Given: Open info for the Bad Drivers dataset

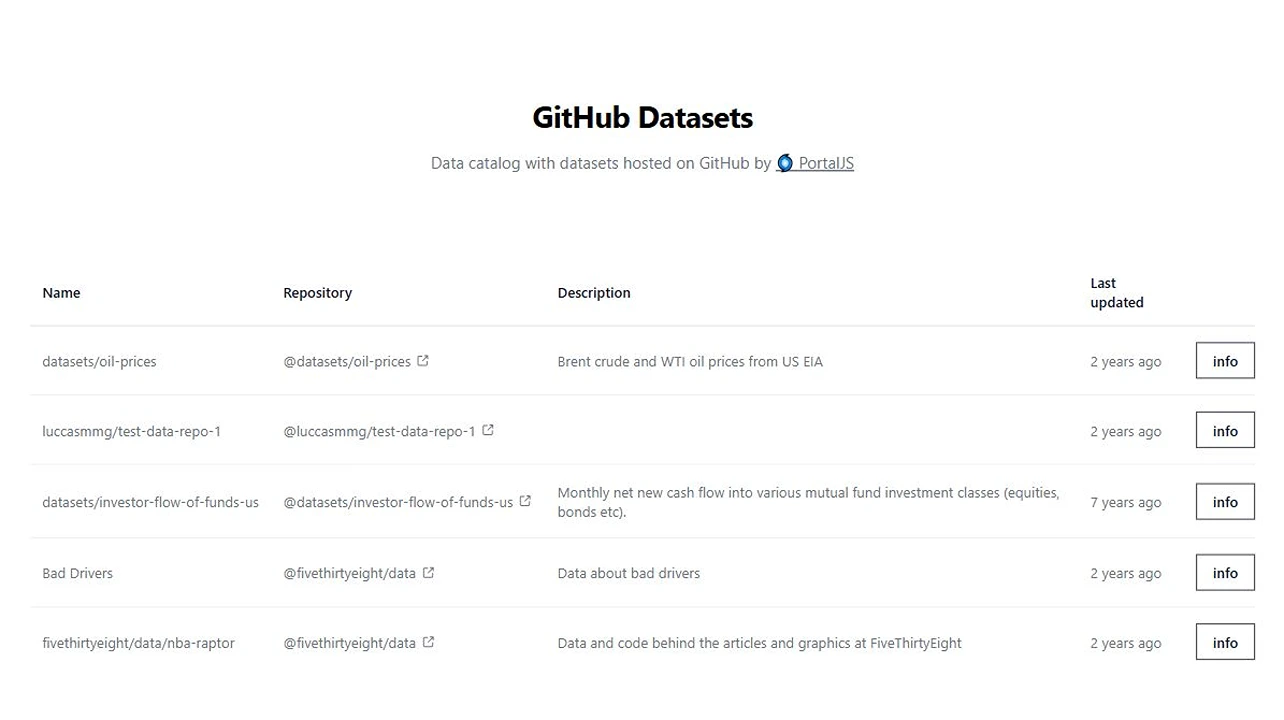Looking at the screenshot, I should click(x=1224, y=572).
